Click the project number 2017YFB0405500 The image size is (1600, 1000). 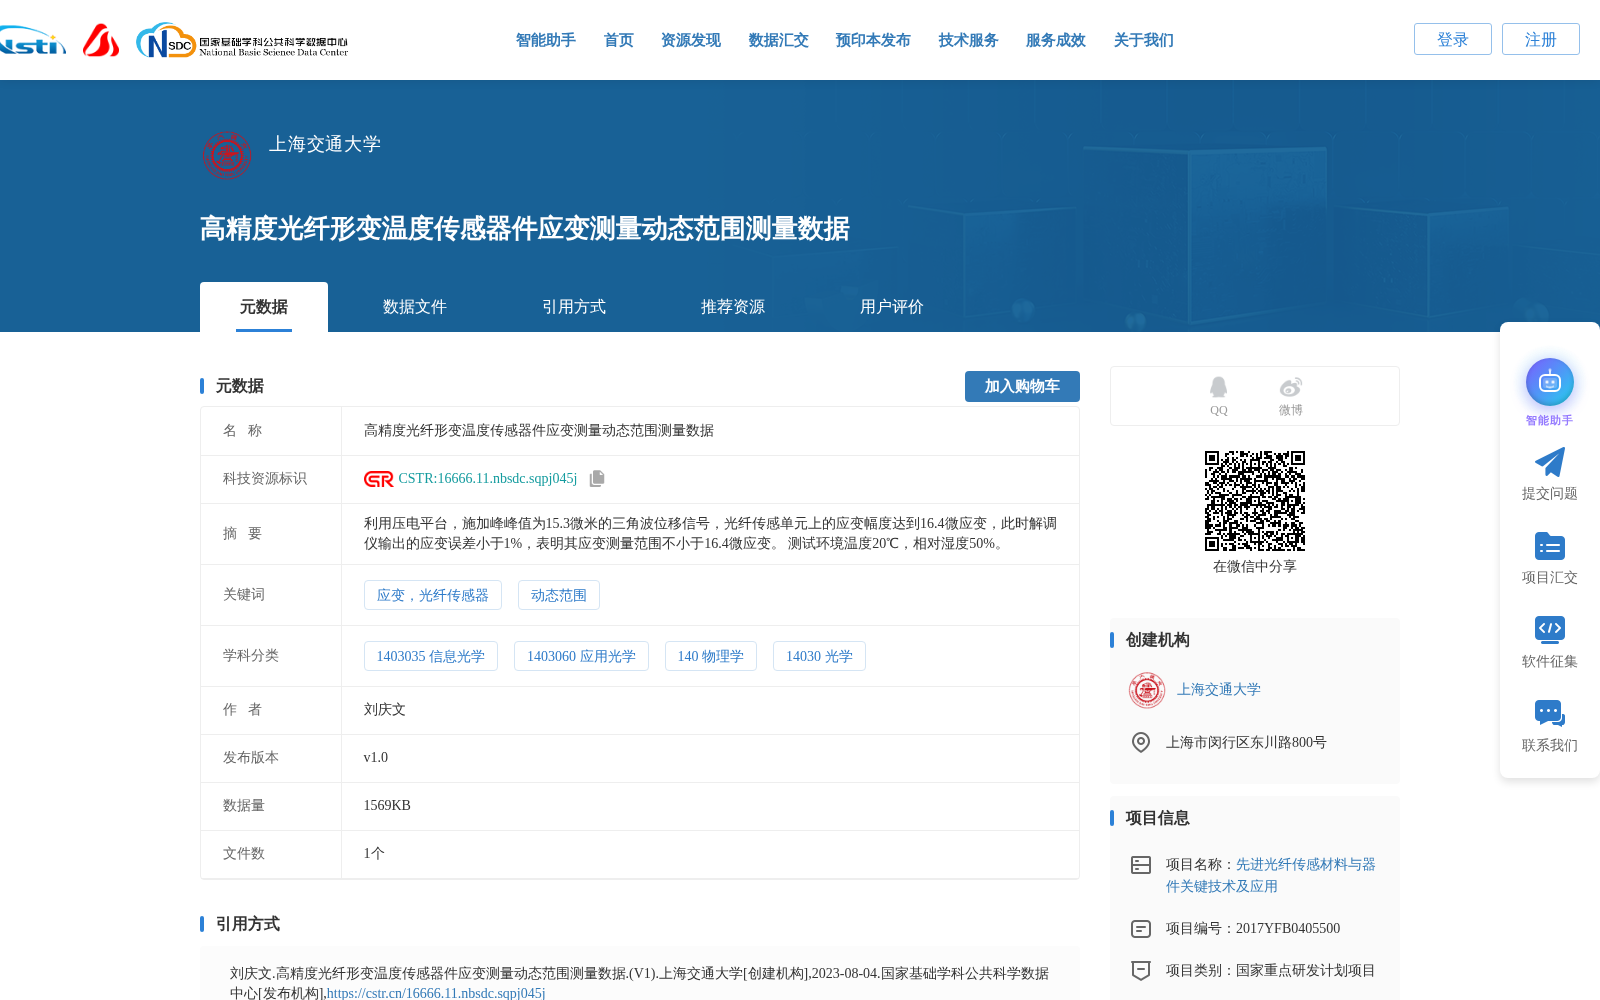pyautogui.click(x=1288, y=929)
